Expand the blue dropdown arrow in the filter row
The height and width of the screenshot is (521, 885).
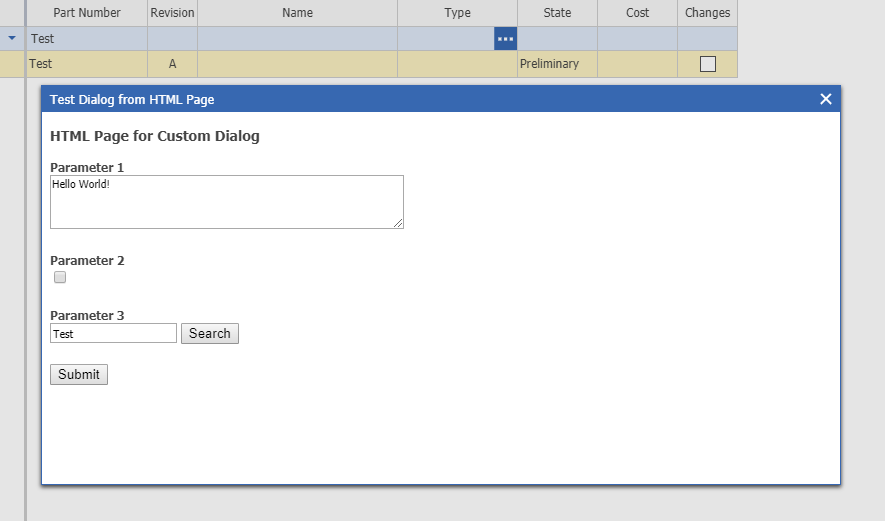12,38
